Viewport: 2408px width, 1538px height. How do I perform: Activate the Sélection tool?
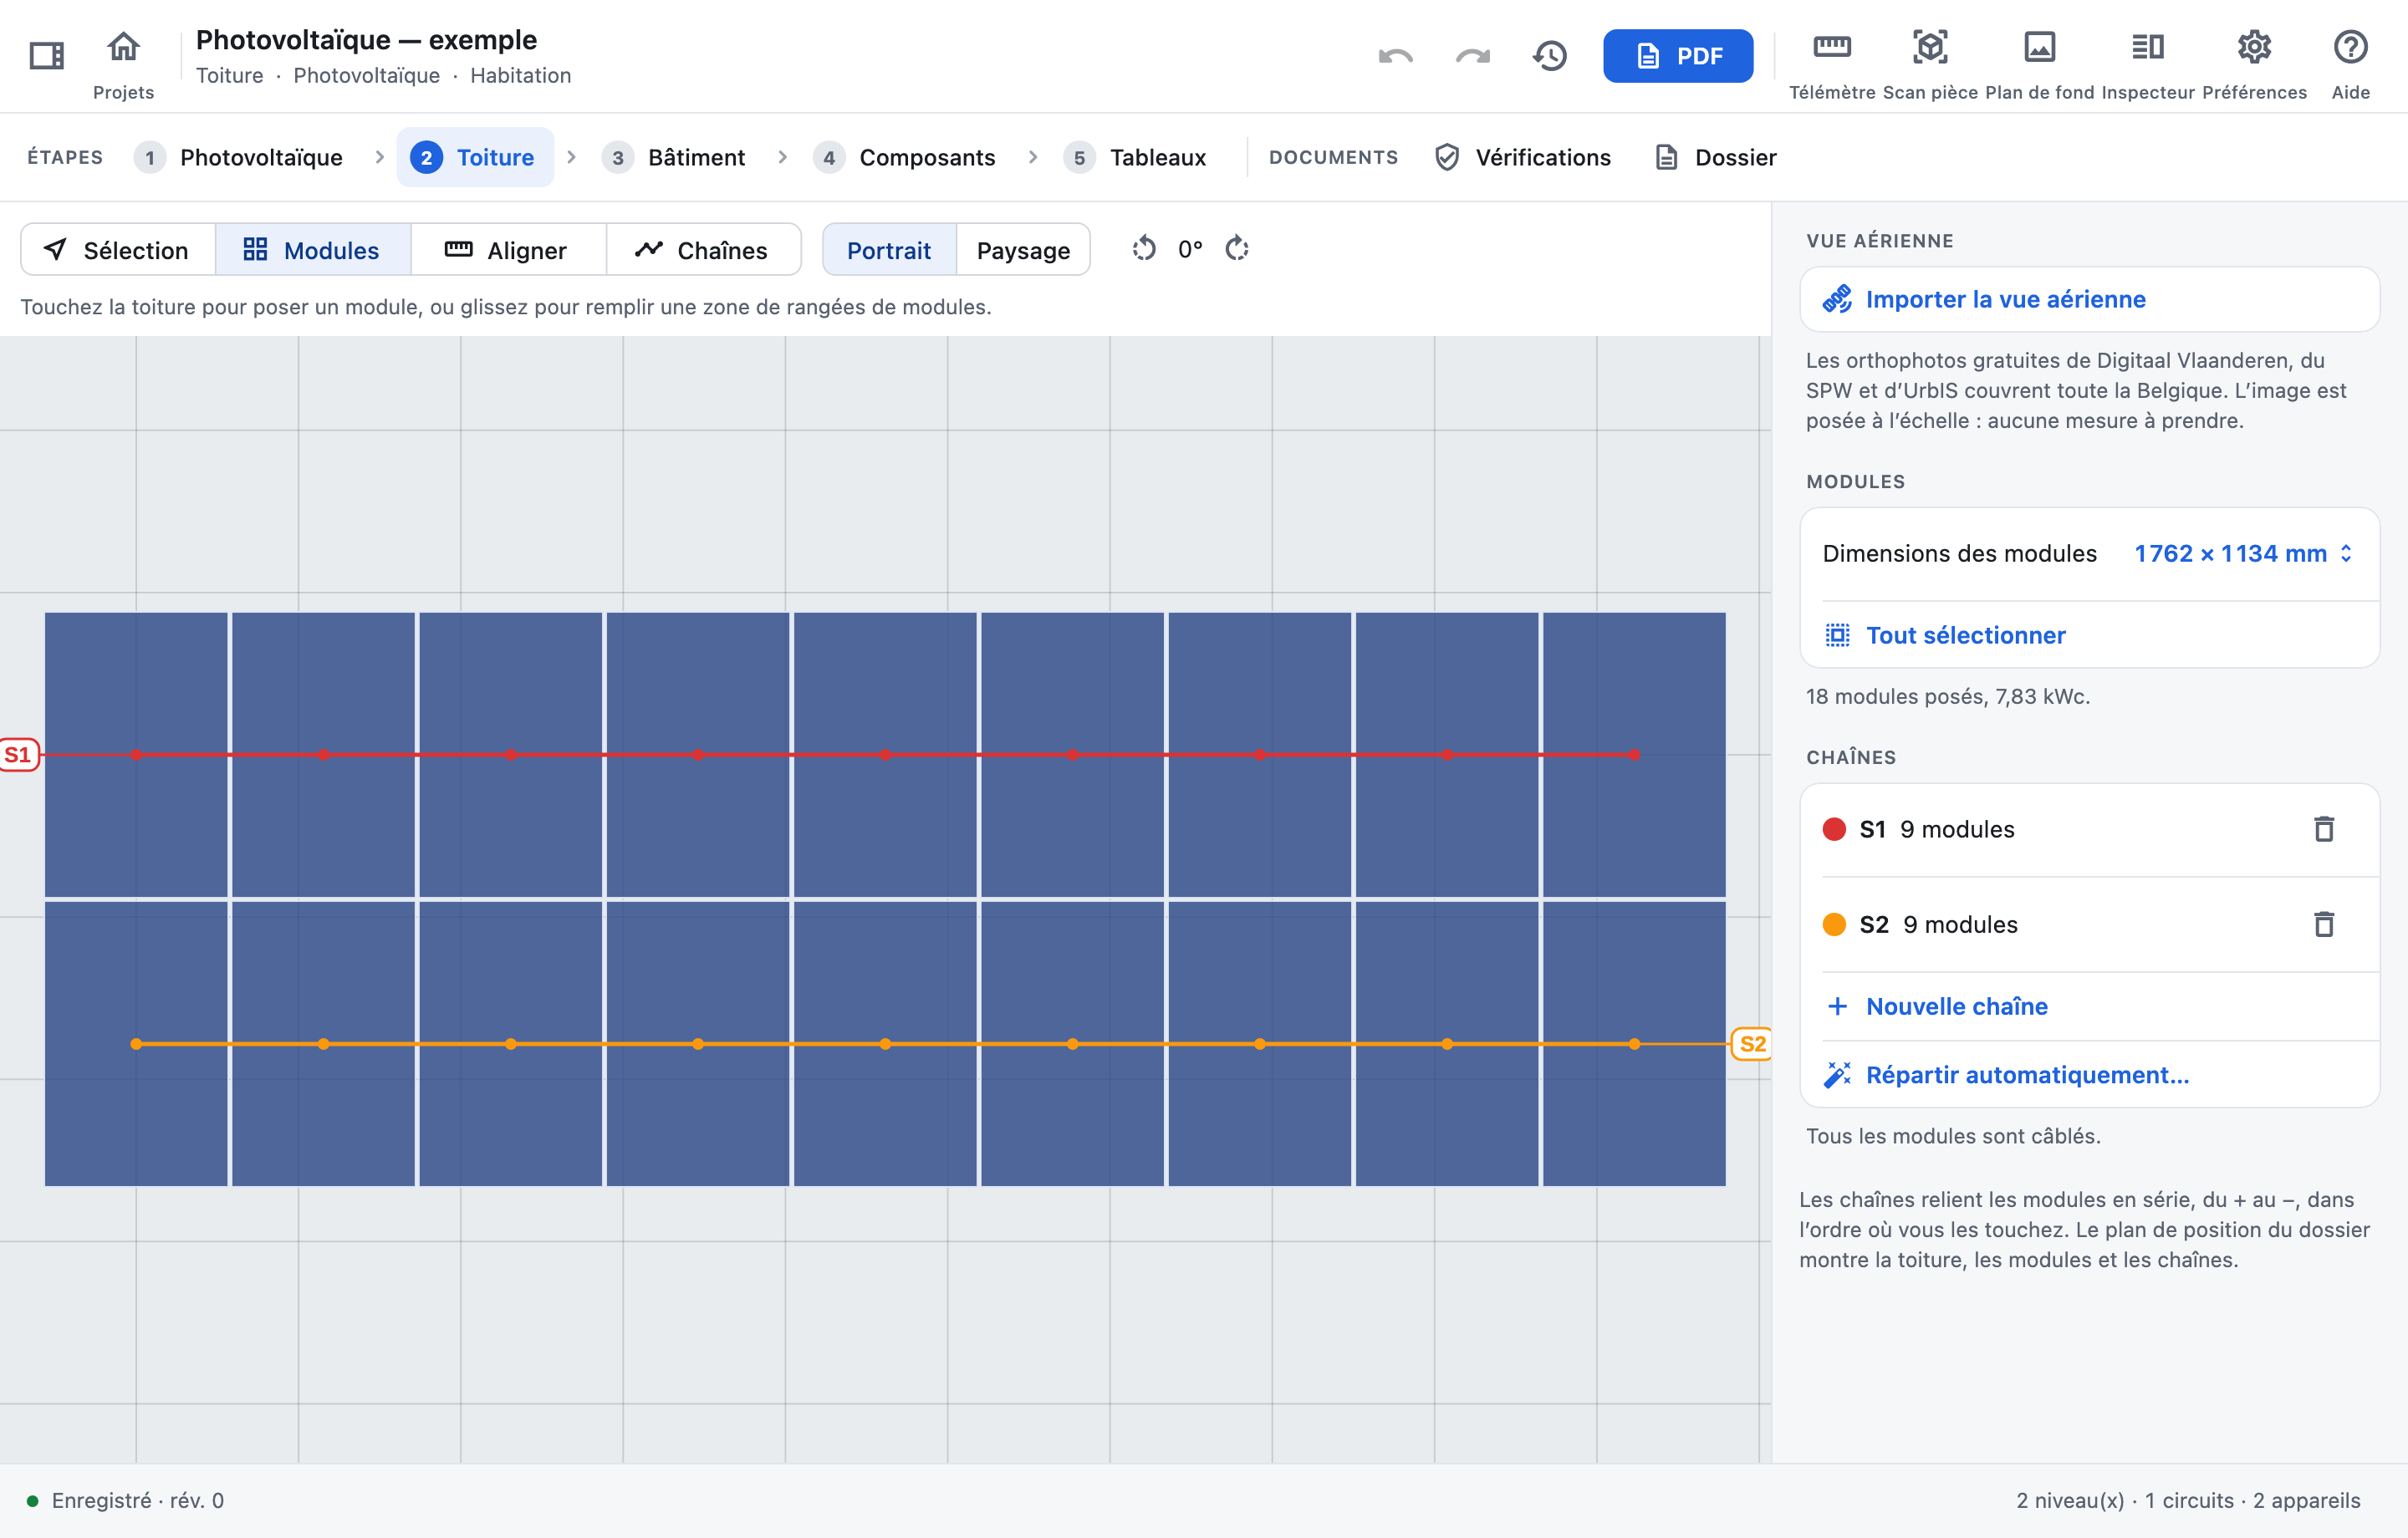[118, 250]
